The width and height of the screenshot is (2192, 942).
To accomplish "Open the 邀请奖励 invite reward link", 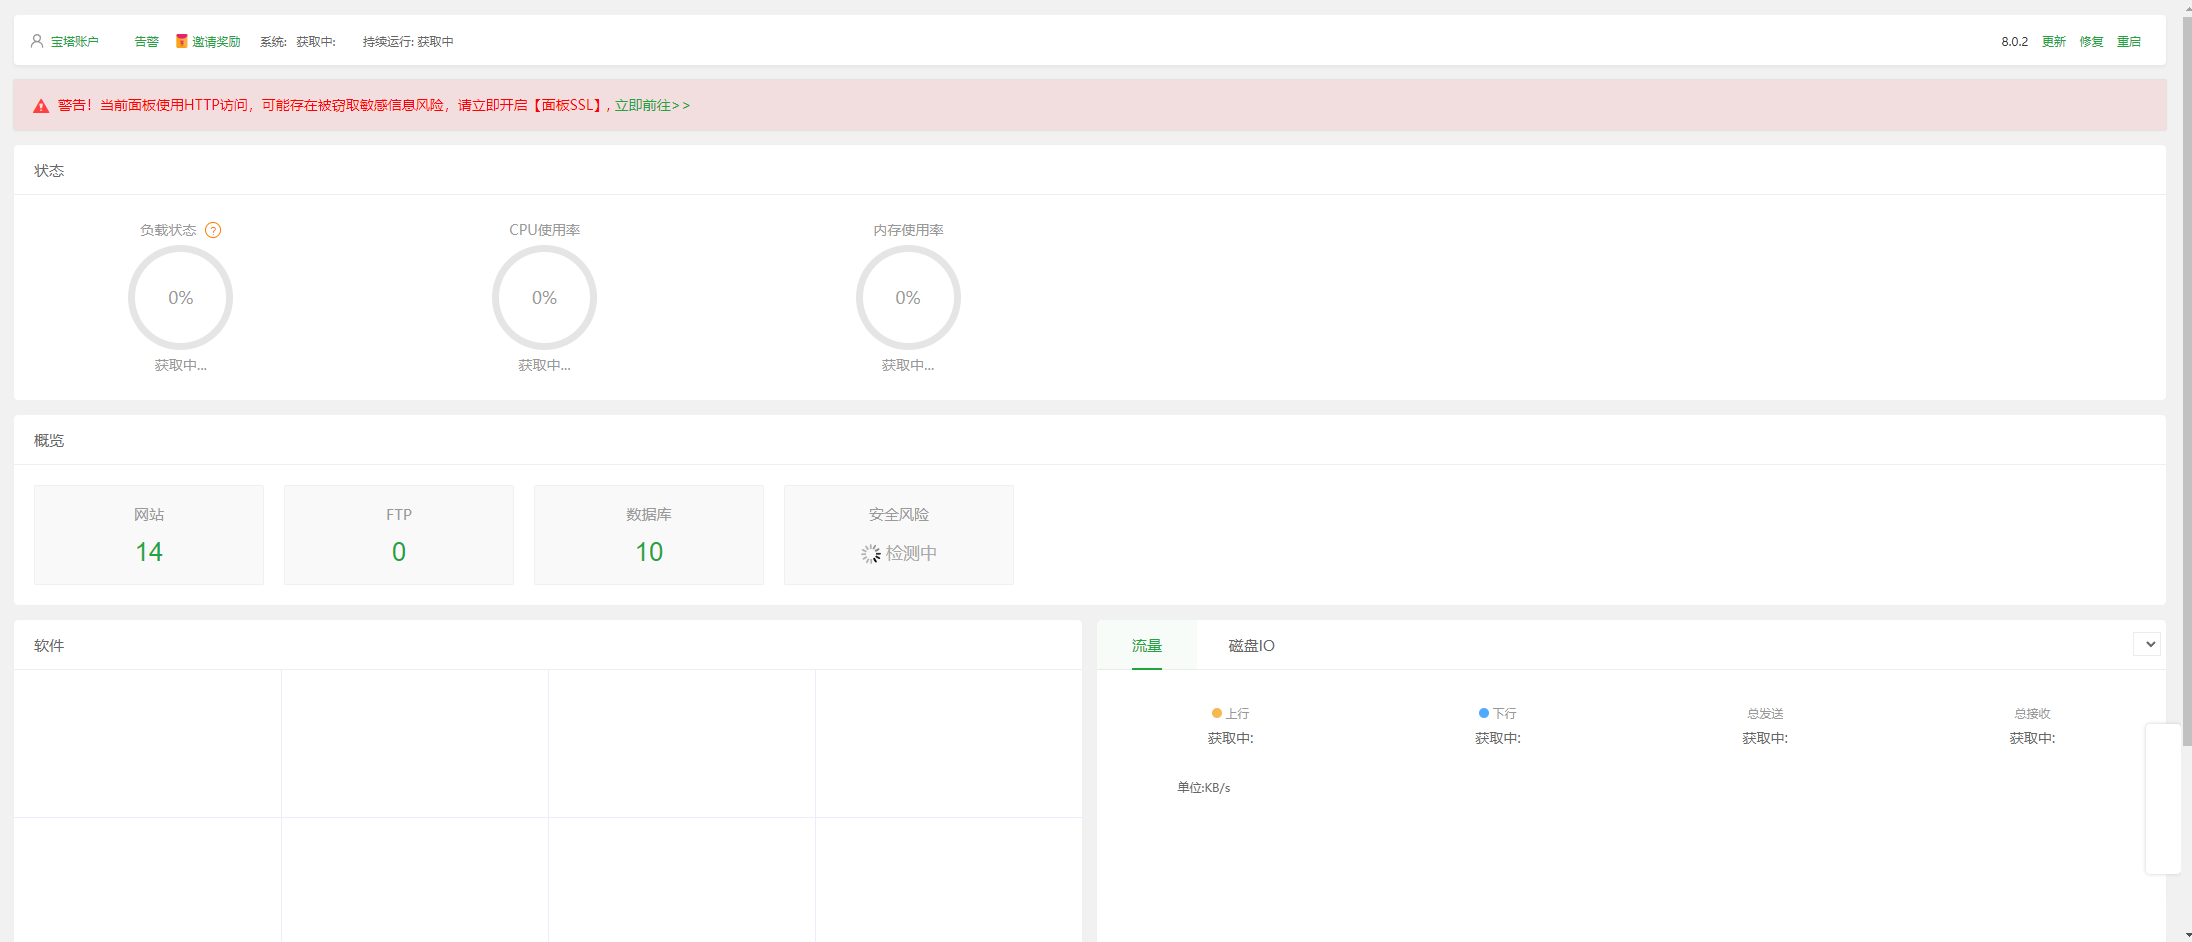I will tap(216, 42).
